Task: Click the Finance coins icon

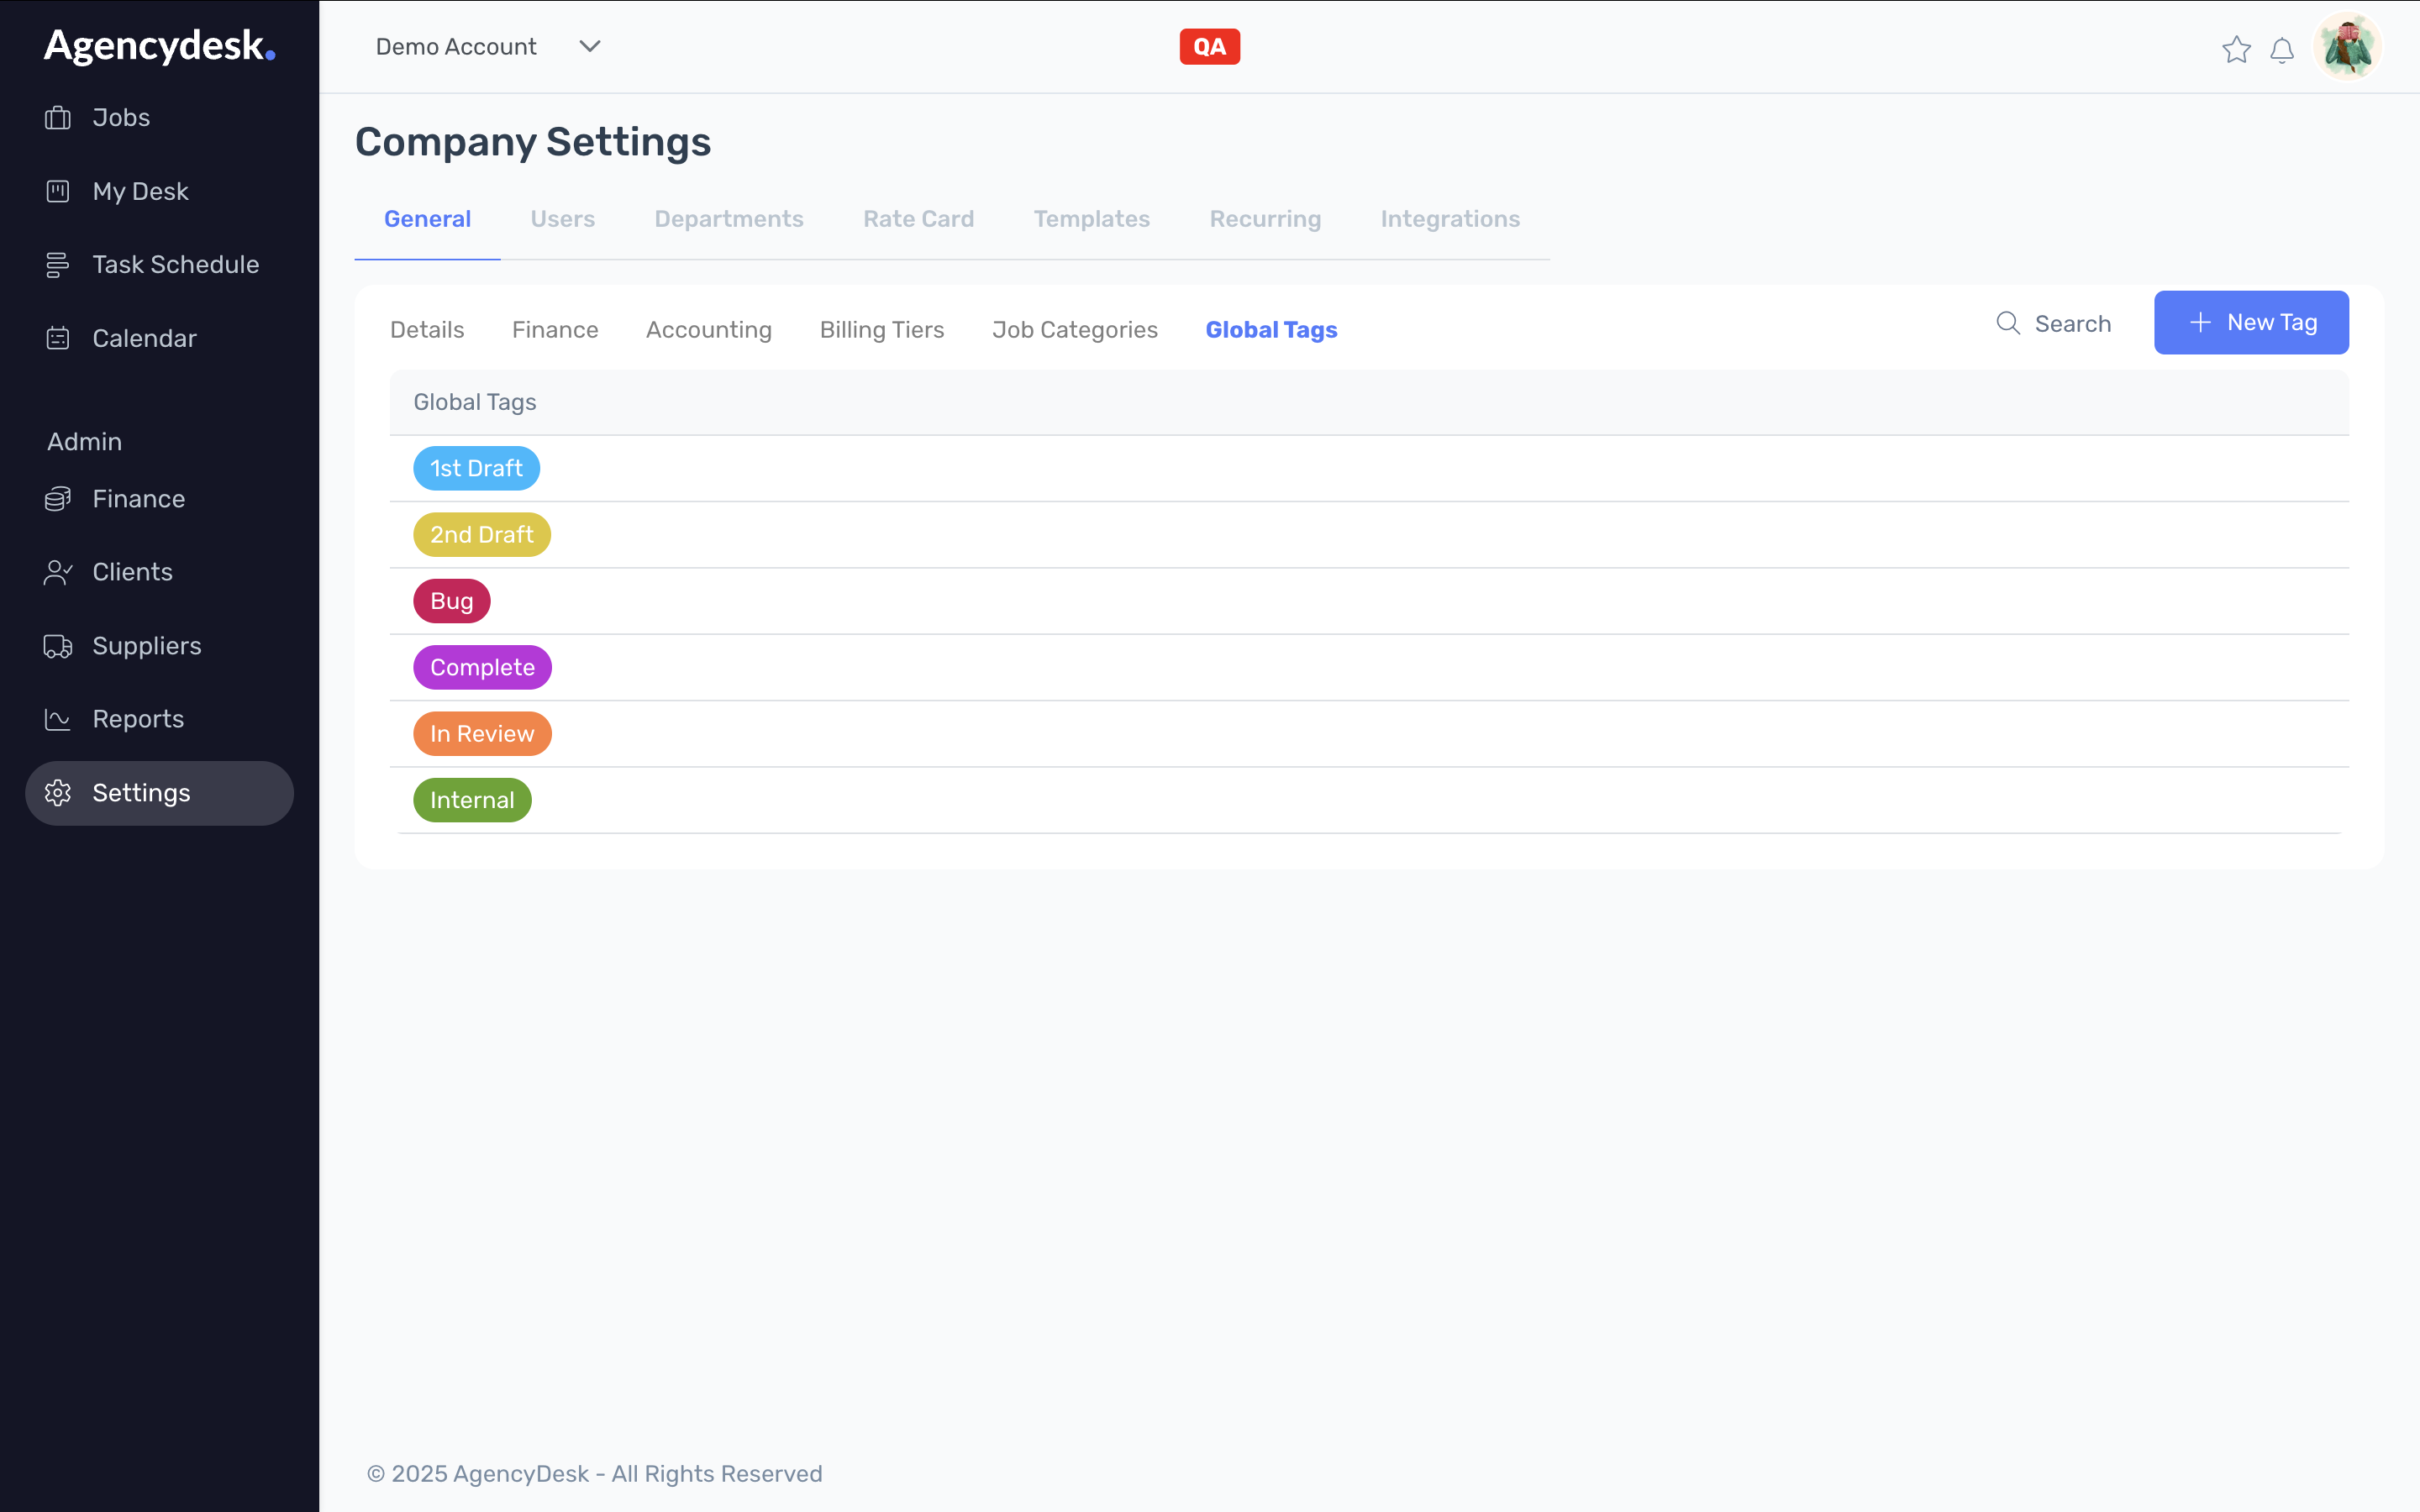Action: 58,499
